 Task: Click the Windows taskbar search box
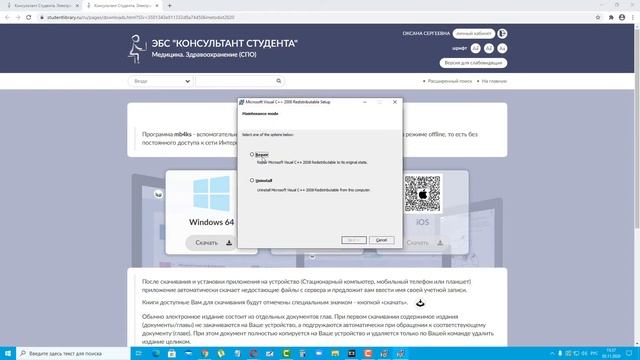tap(73, 353)
